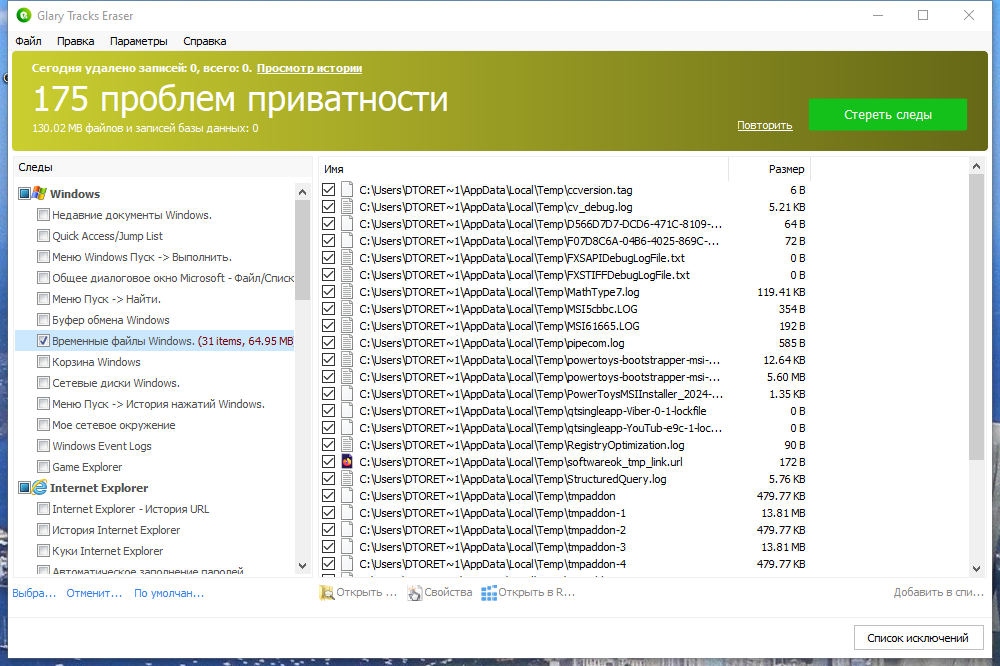Click the document icon of cv_debug.log

tap(347, 207)
